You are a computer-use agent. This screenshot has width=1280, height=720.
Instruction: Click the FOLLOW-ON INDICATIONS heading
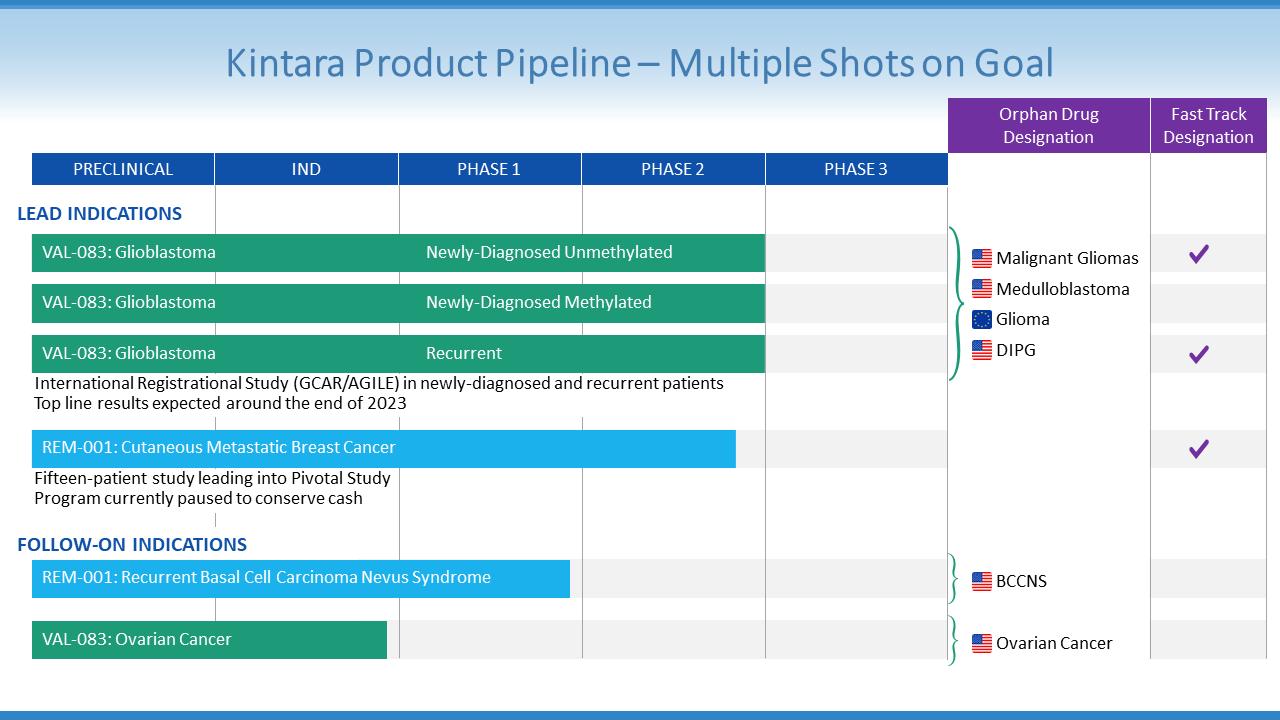click(x=132, y=544)
